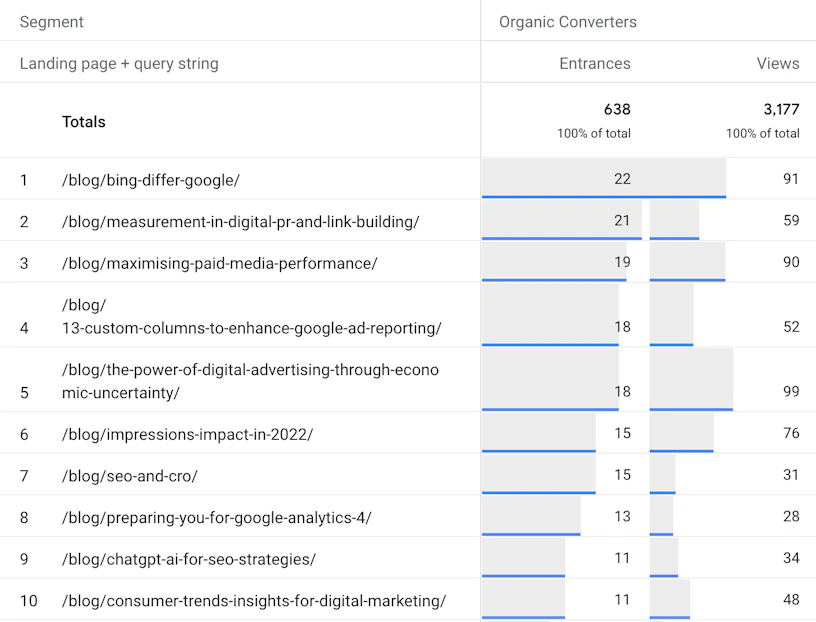Select the Organic Converters segment header
816x622 pixels.
(568, 22)
